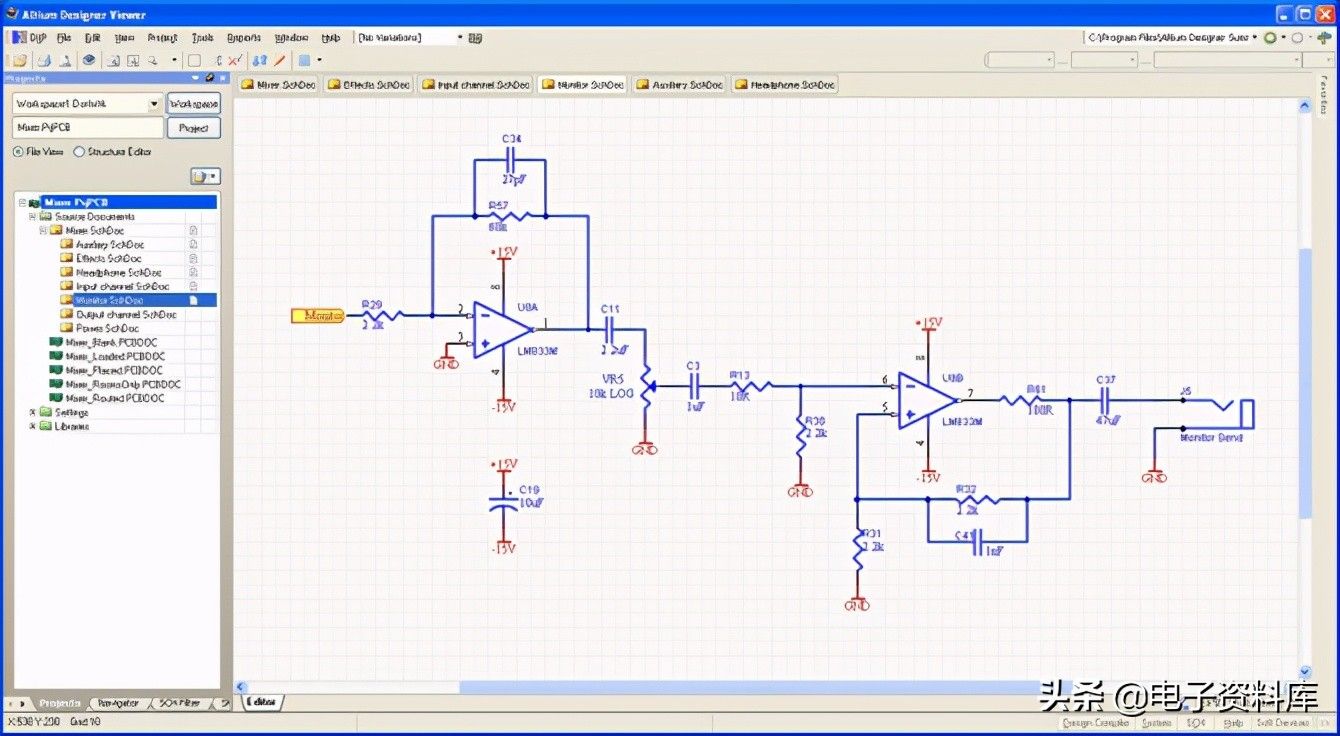
Task: Click the Workspace button
Action: pos(193,103)
